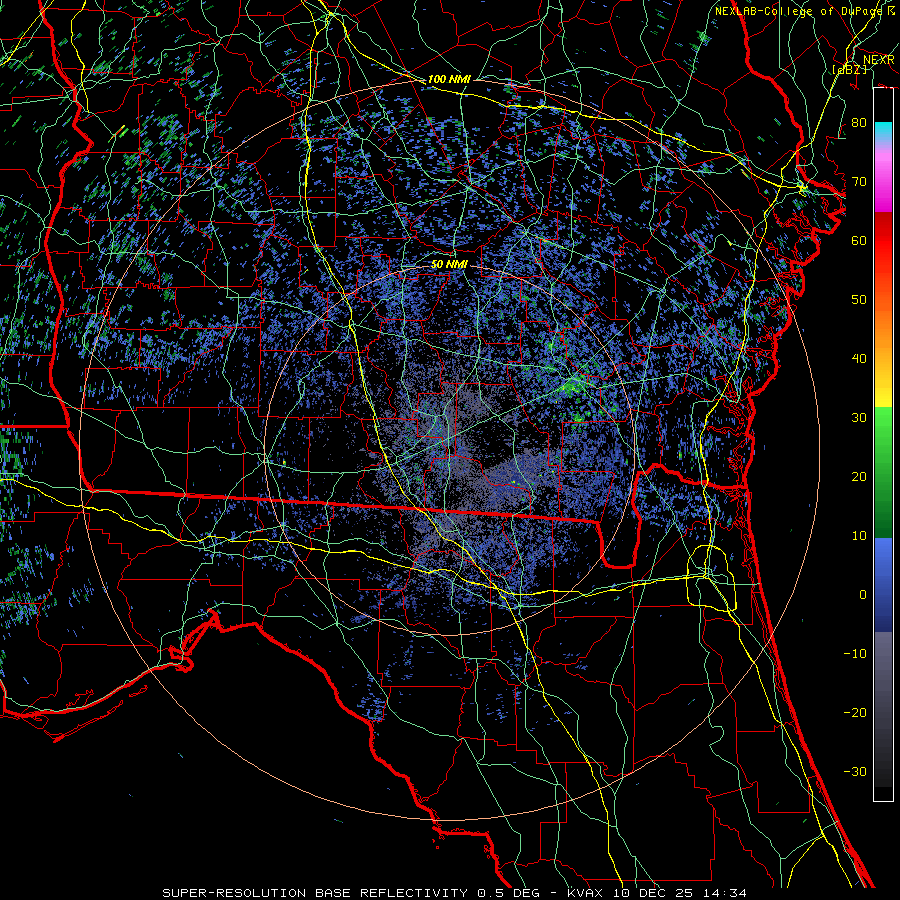Click the 30 value on dBZ scale
Image resolution: width=900 pixels, height=900 pixels.
point(859,417)
